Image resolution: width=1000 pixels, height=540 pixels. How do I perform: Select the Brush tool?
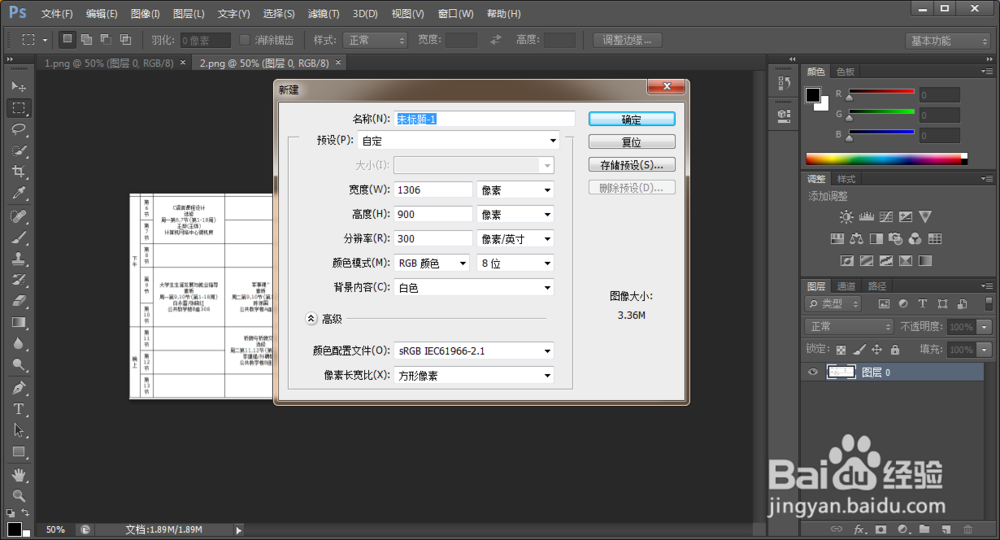pos(18,238)
